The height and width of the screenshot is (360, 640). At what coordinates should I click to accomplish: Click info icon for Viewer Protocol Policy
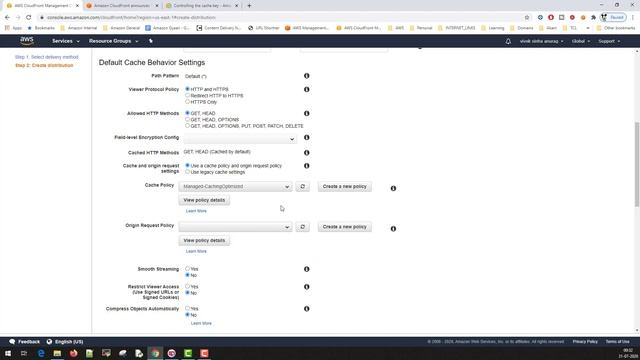point(307,89)
